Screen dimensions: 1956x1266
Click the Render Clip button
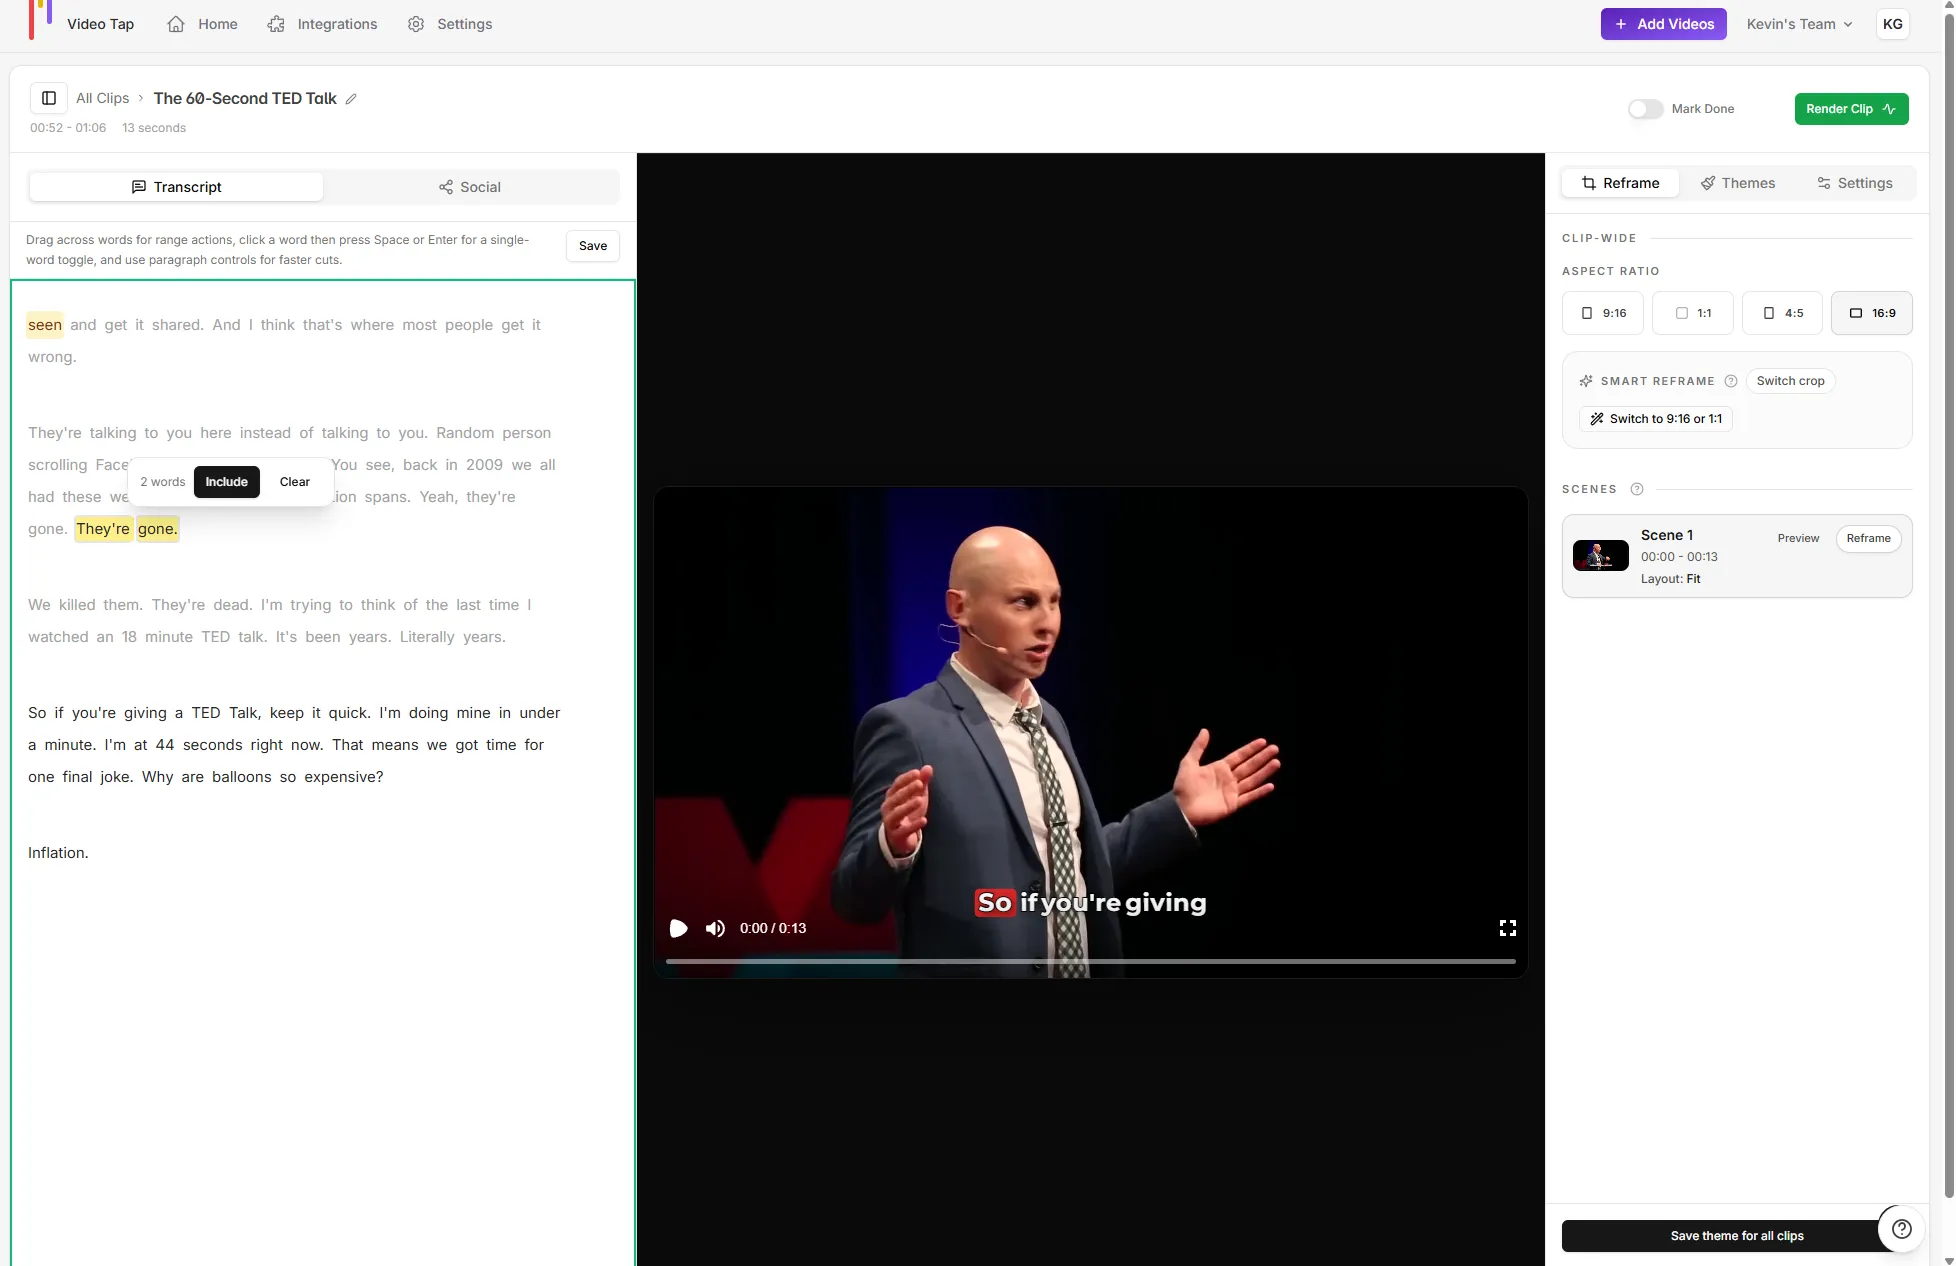tap(1851, 109)
